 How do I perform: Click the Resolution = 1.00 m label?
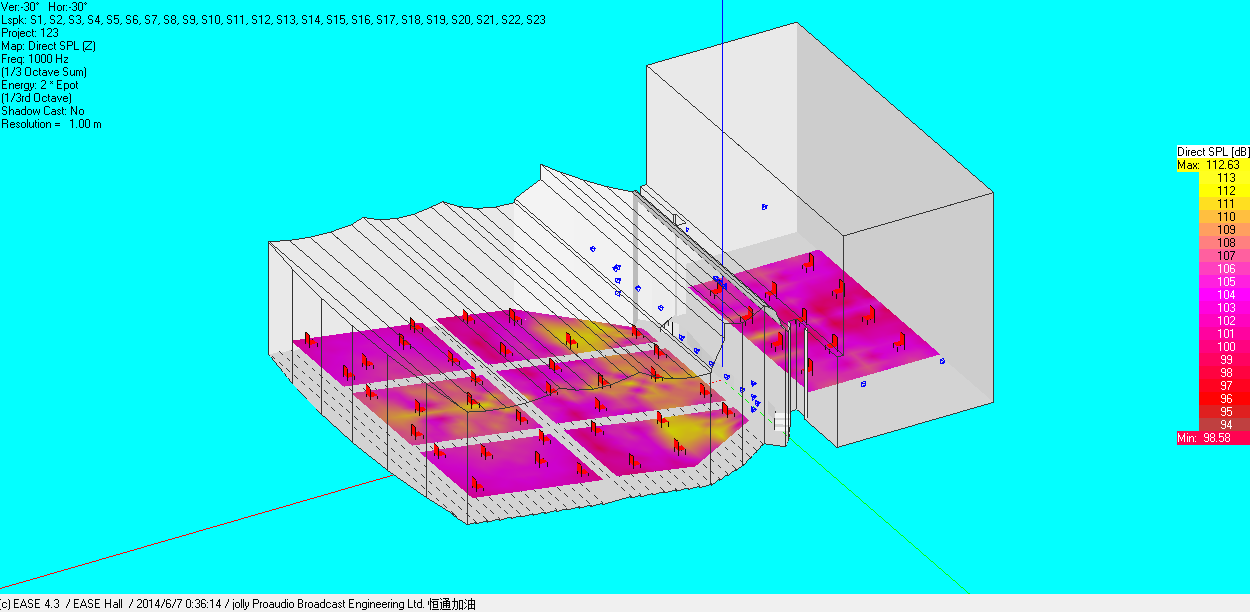pos(51,124)
